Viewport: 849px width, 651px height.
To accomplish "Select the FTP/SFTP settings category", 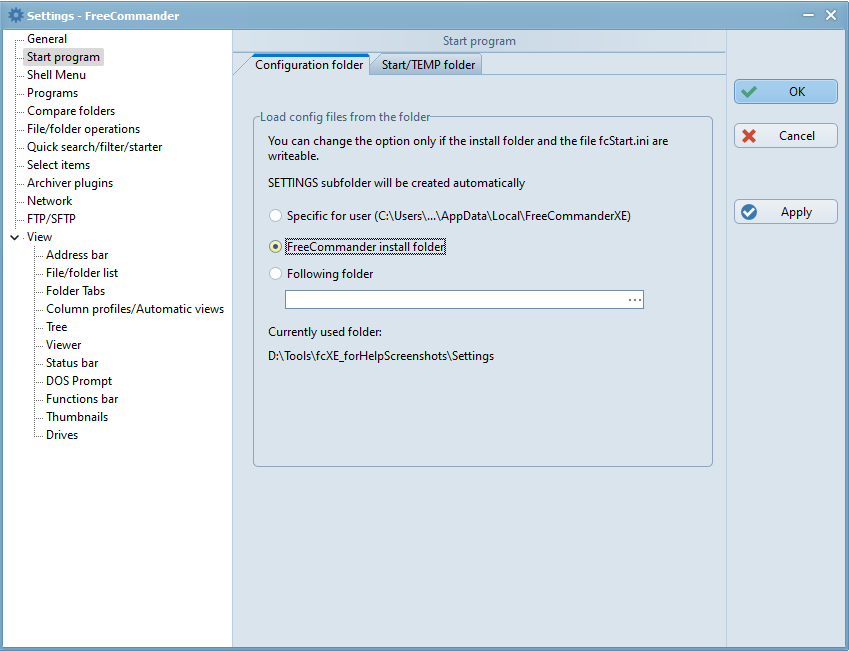I will [x=51, y=219].
